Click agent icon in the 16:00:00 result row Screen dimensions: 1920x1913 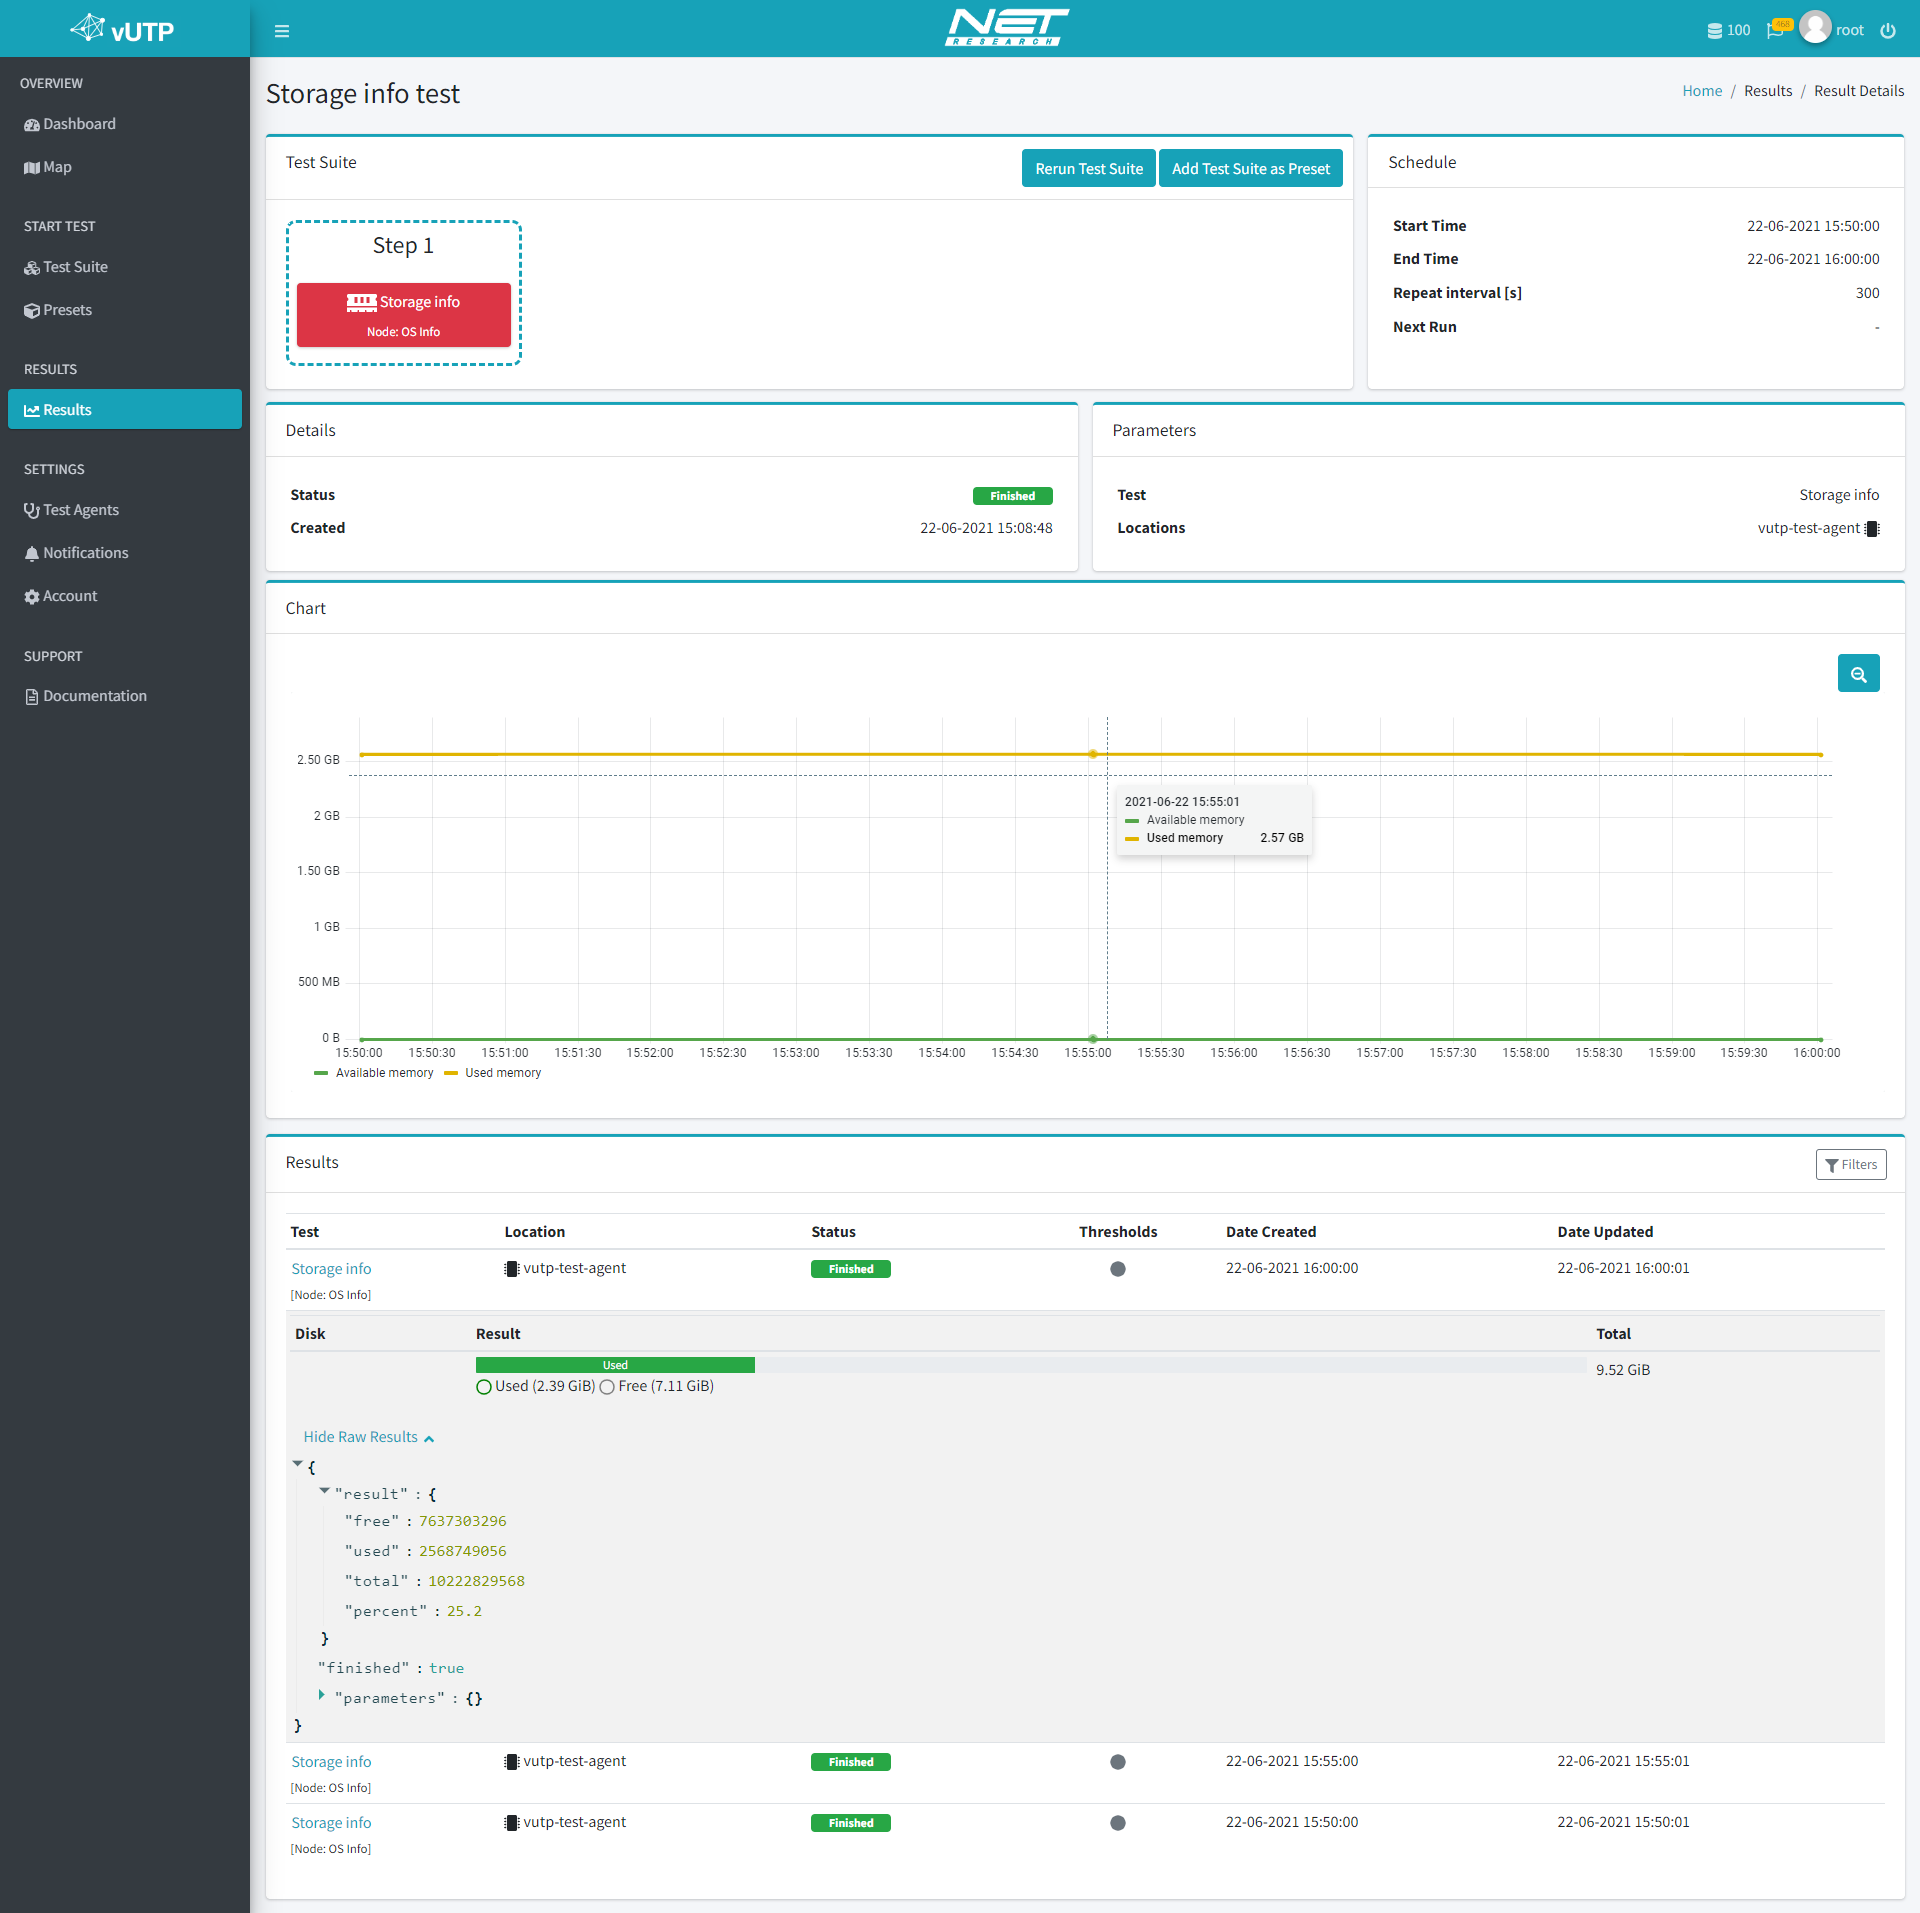[x=512, y=1269]
